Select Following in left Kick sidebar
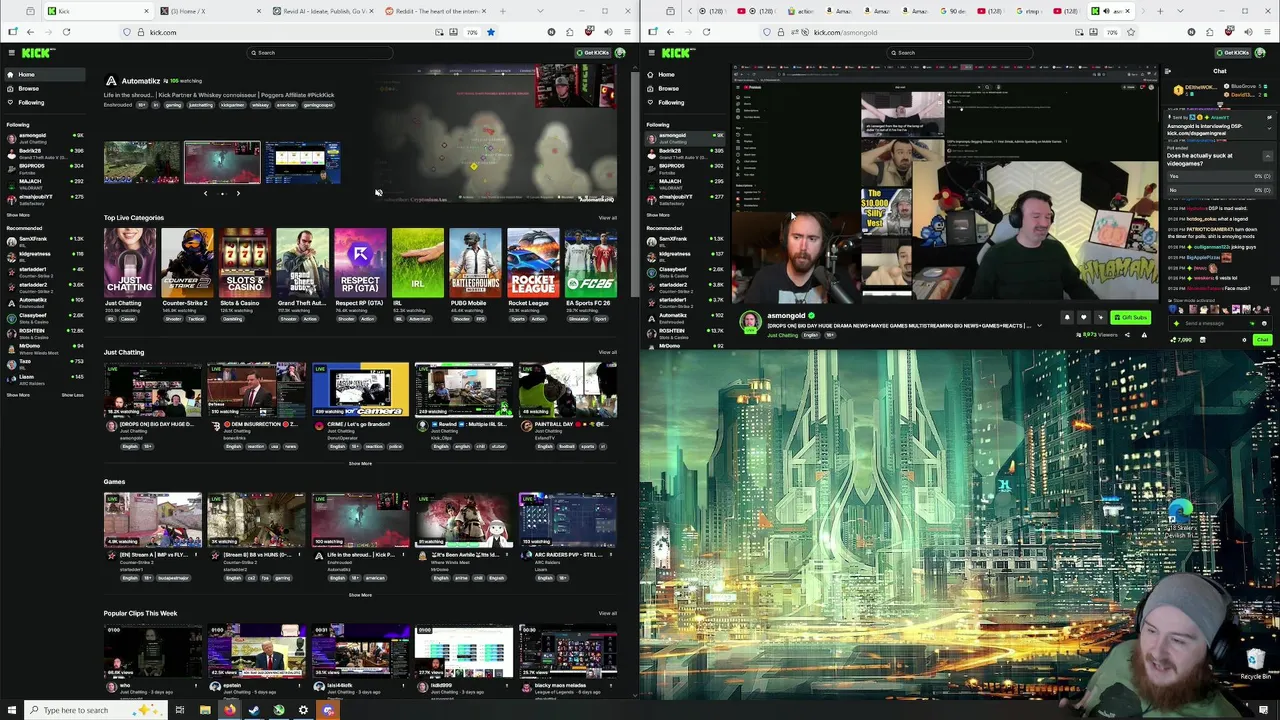 pos(44,102)
